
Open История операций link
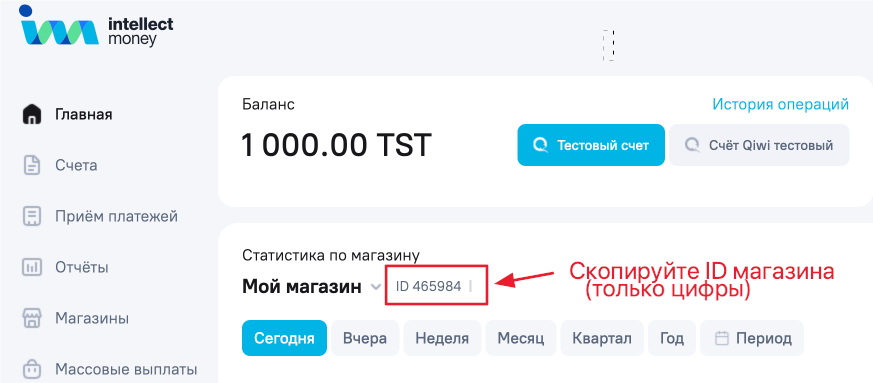(x=781, y=104)
